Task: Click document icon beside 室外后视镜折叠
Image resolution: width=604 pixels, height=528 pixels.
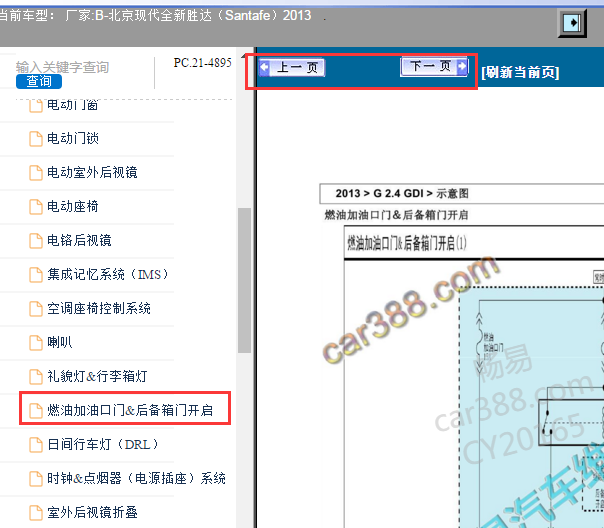Action: [36, 513]
